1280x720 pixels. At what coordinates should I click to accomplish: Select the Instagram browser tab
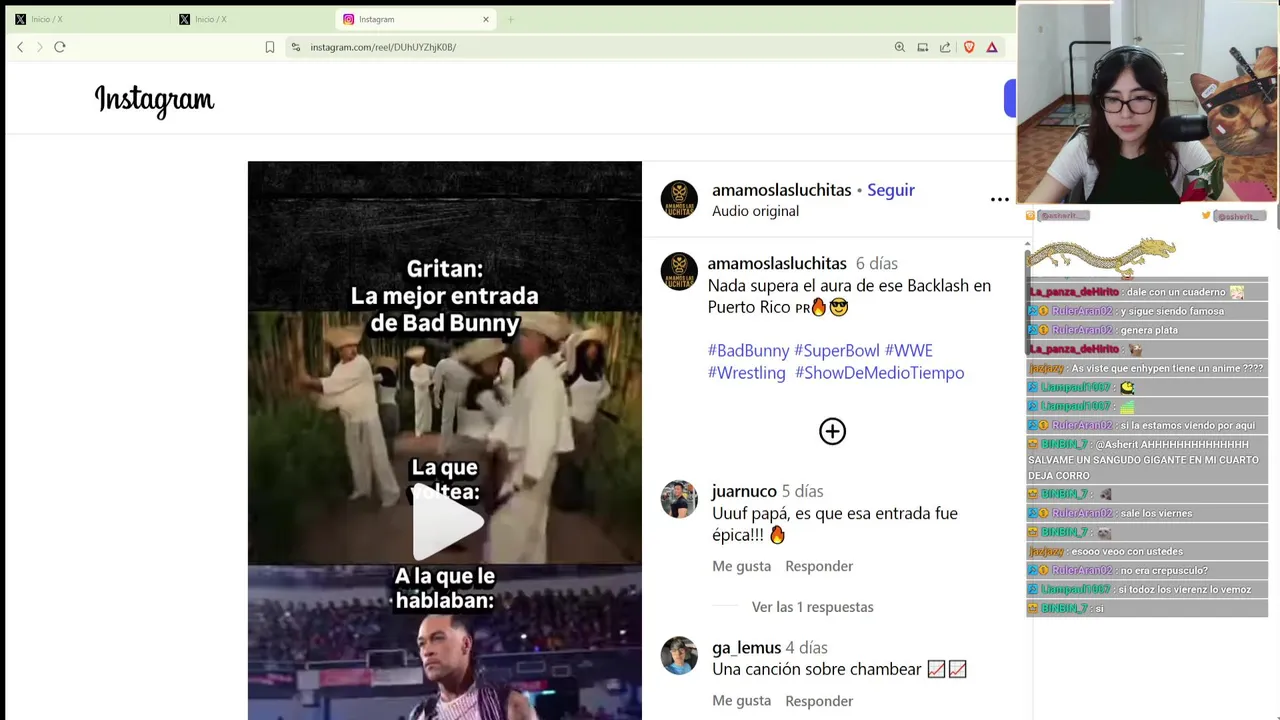(x=415, y=19)
